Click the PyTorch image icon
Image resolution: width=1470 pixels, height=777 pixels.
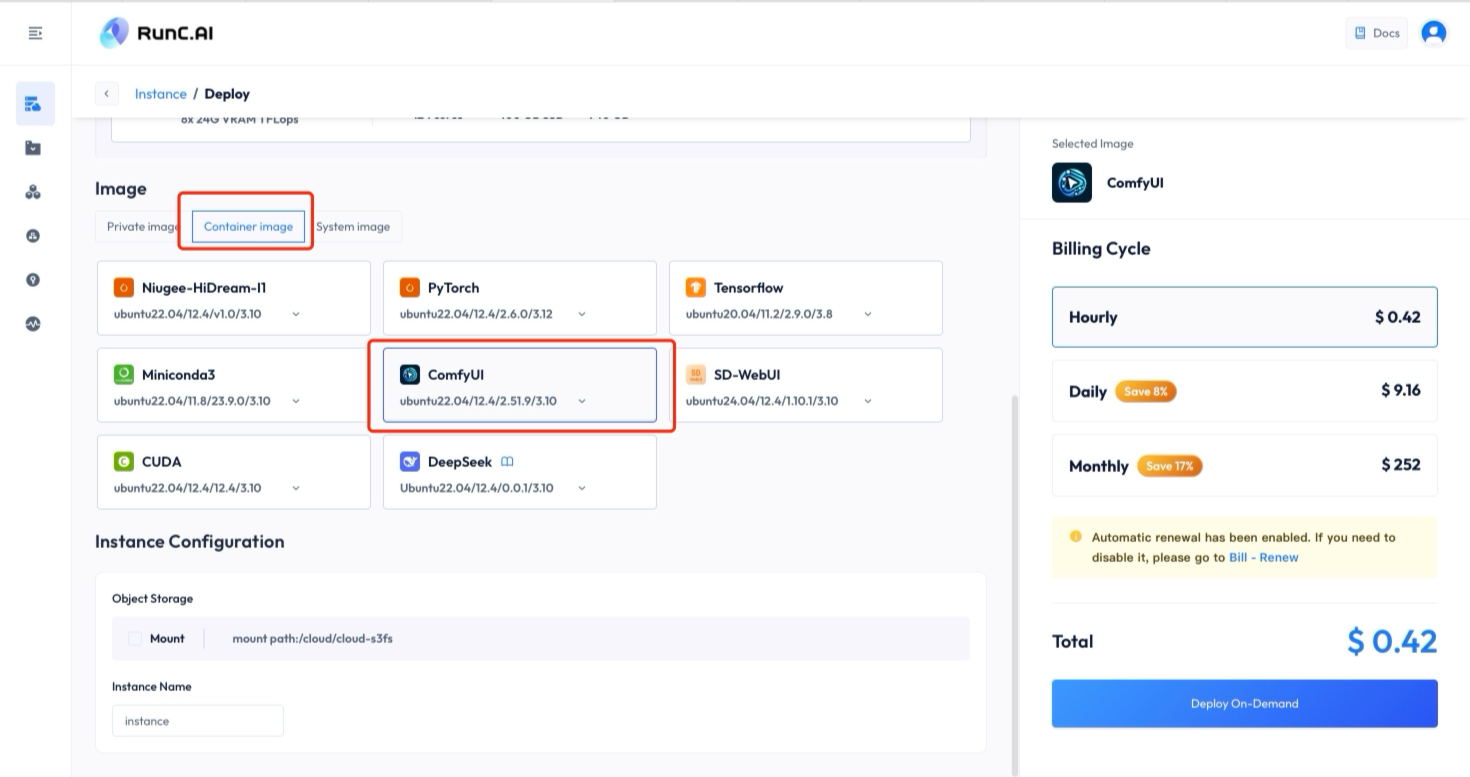click(x=409, y=288)
